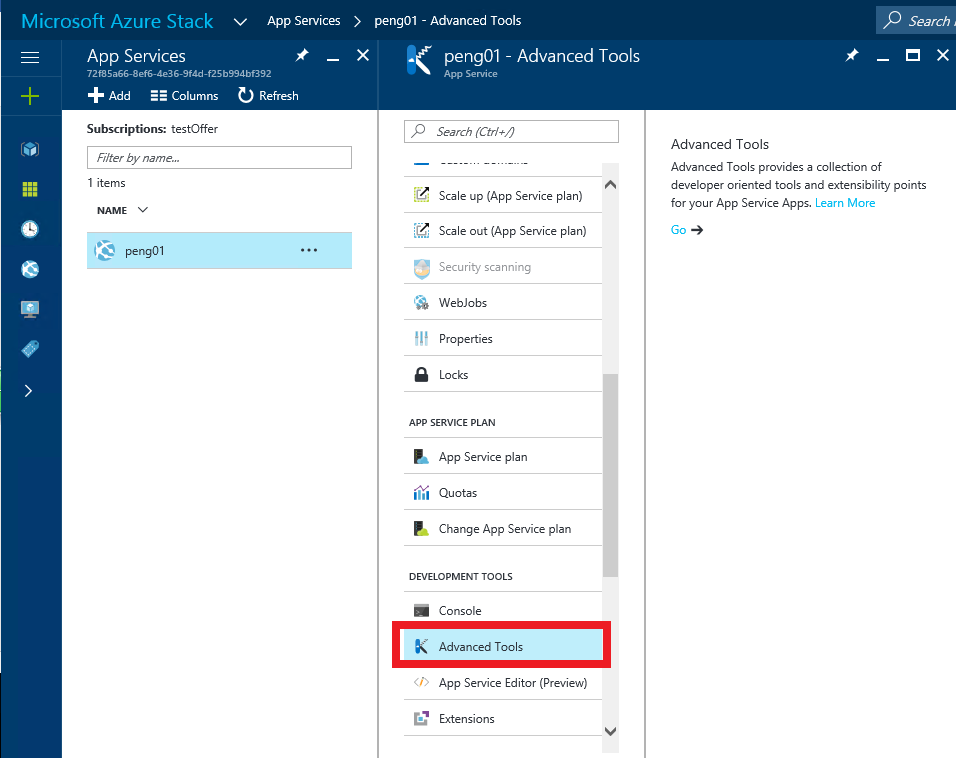Click the Filter by name field
Image resolution: width=956 pixels, height=758 pixels.
click(x=219, y=157)
